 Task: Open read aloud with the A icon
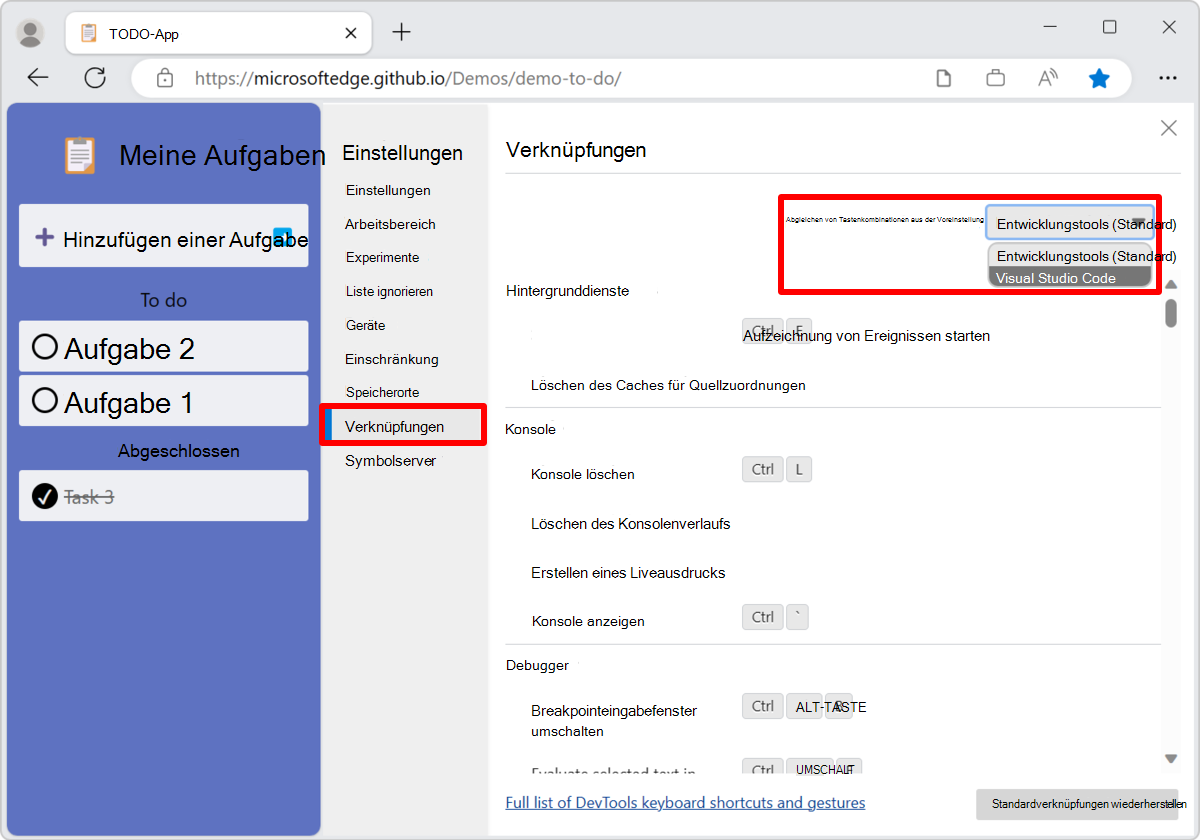tap(1047, 77)
